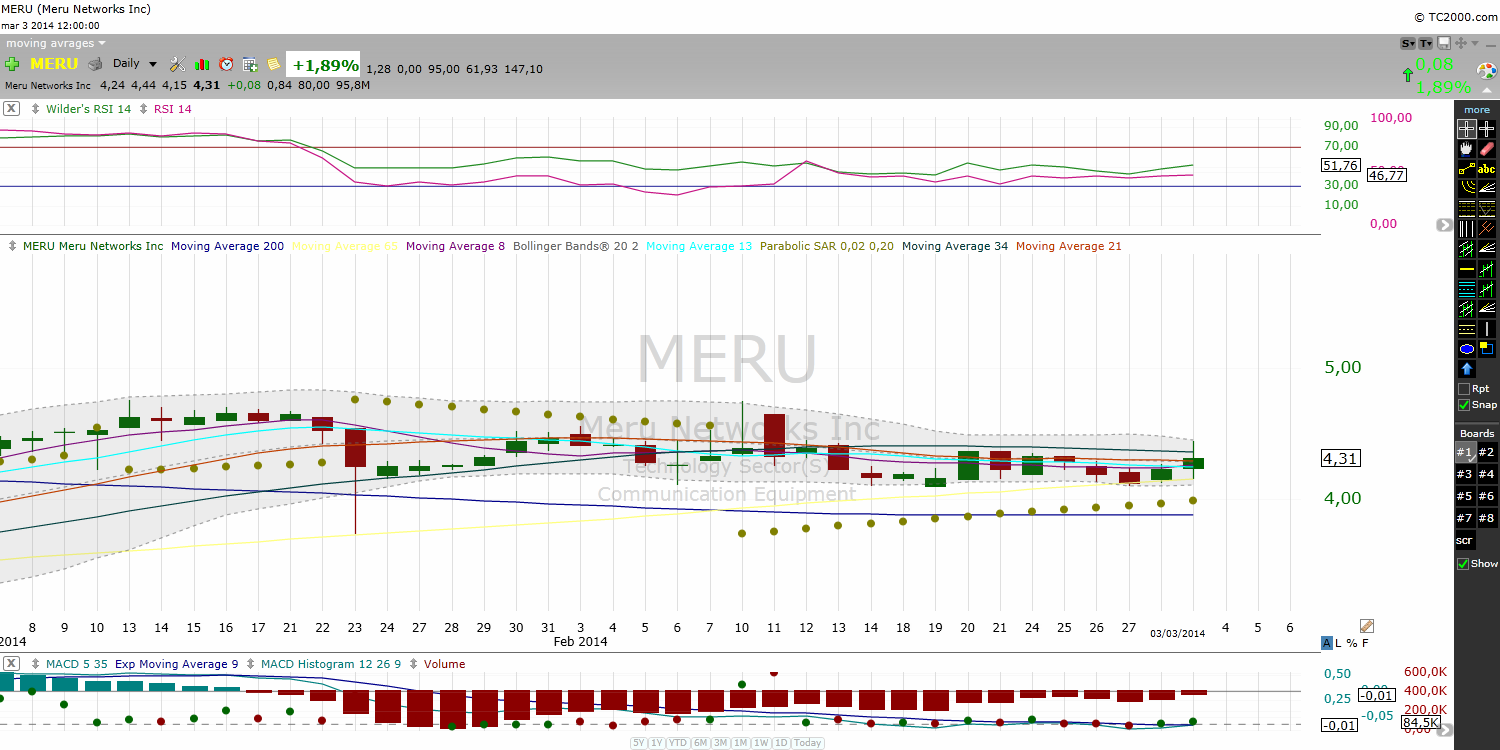Open the yellow note icon
This screenshot has height=750, width=1500.
(x=274, y=64)
